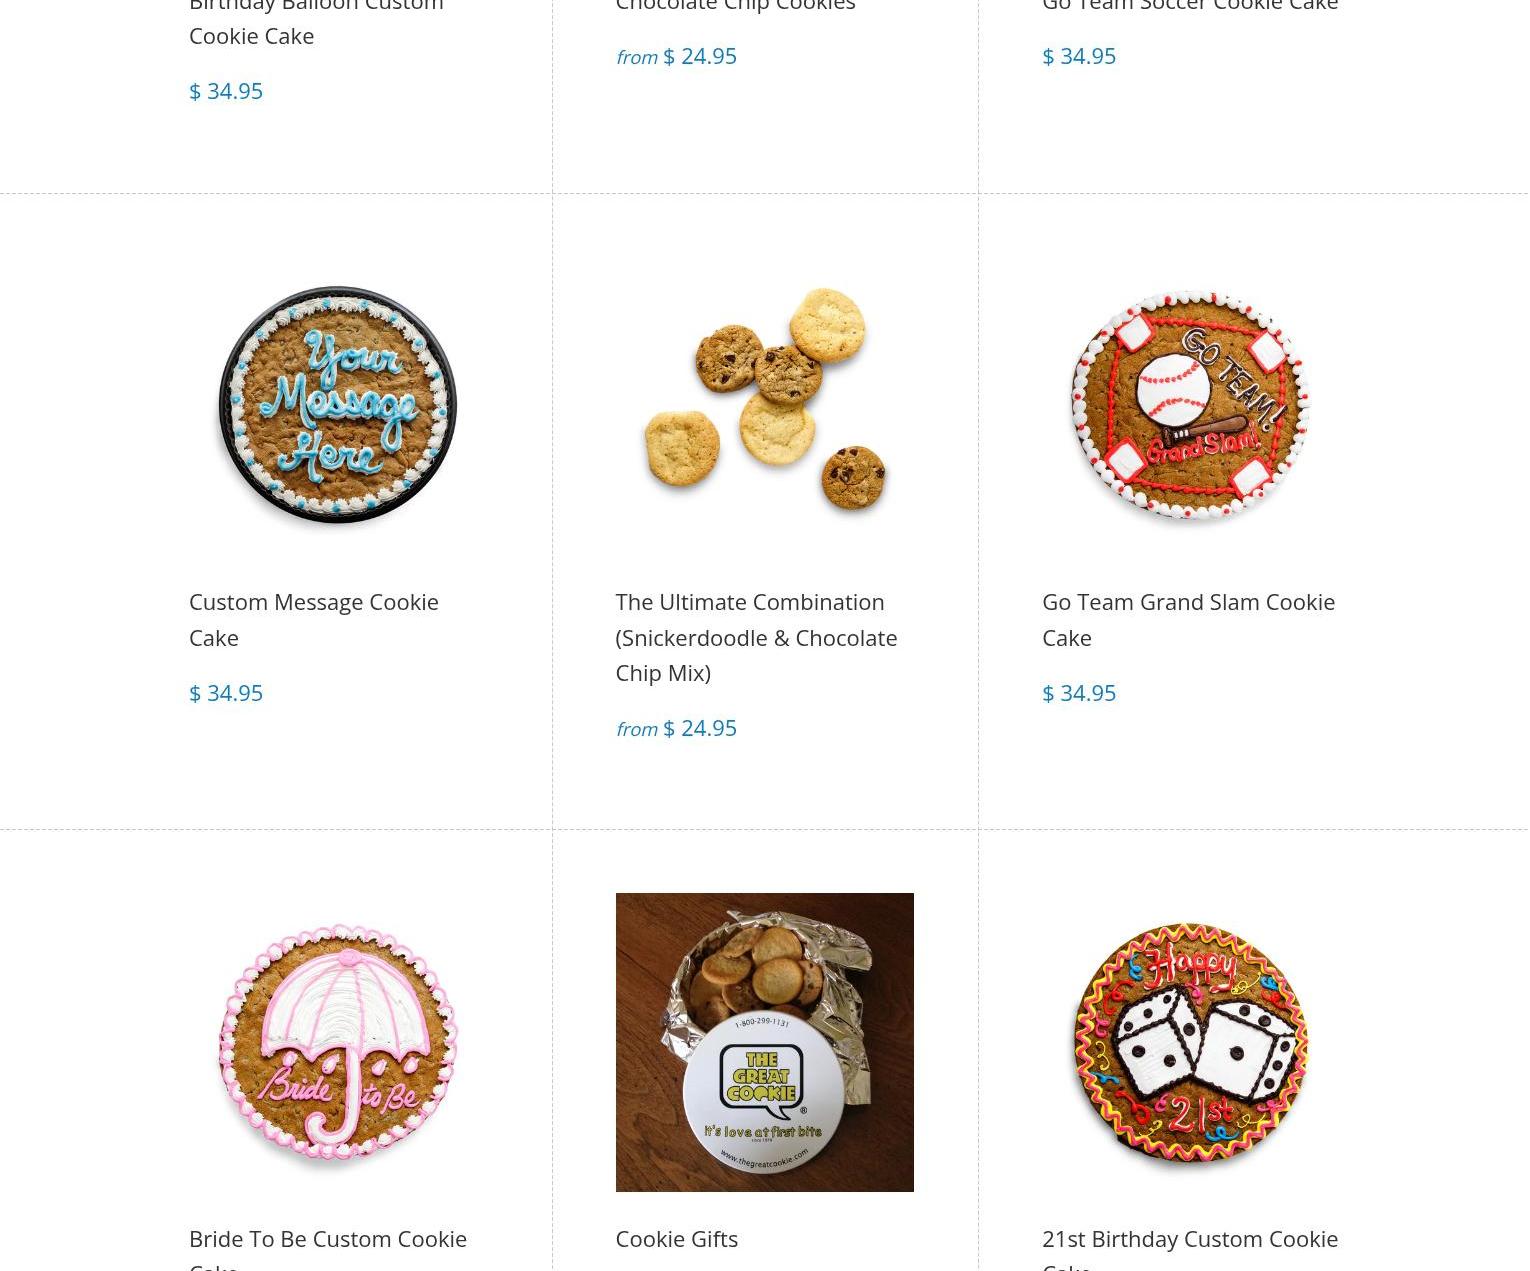The width and height of the screenshot is (1530, 1271).
Task: Open Custom Message Cookie Cake product title
Action: pos(314,619)
